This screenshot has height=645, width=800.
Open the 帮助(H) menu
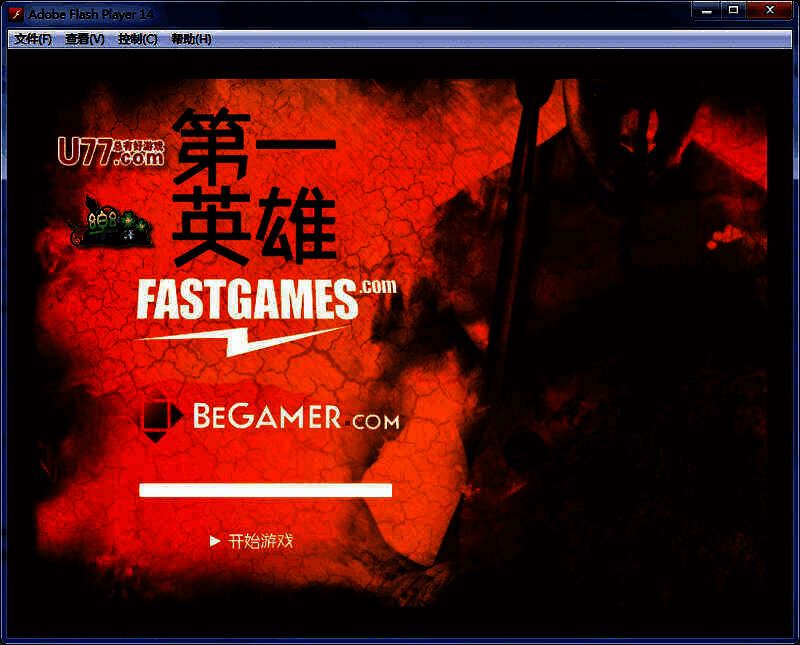pos(191,39)
